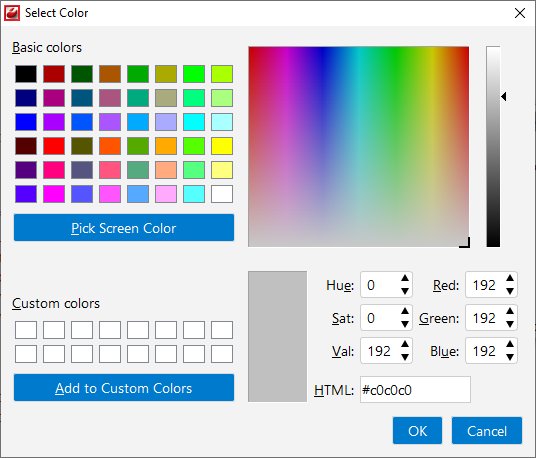536x458 pixels.
Task: Click into the HTML color code field
Action: pos(415,390)
